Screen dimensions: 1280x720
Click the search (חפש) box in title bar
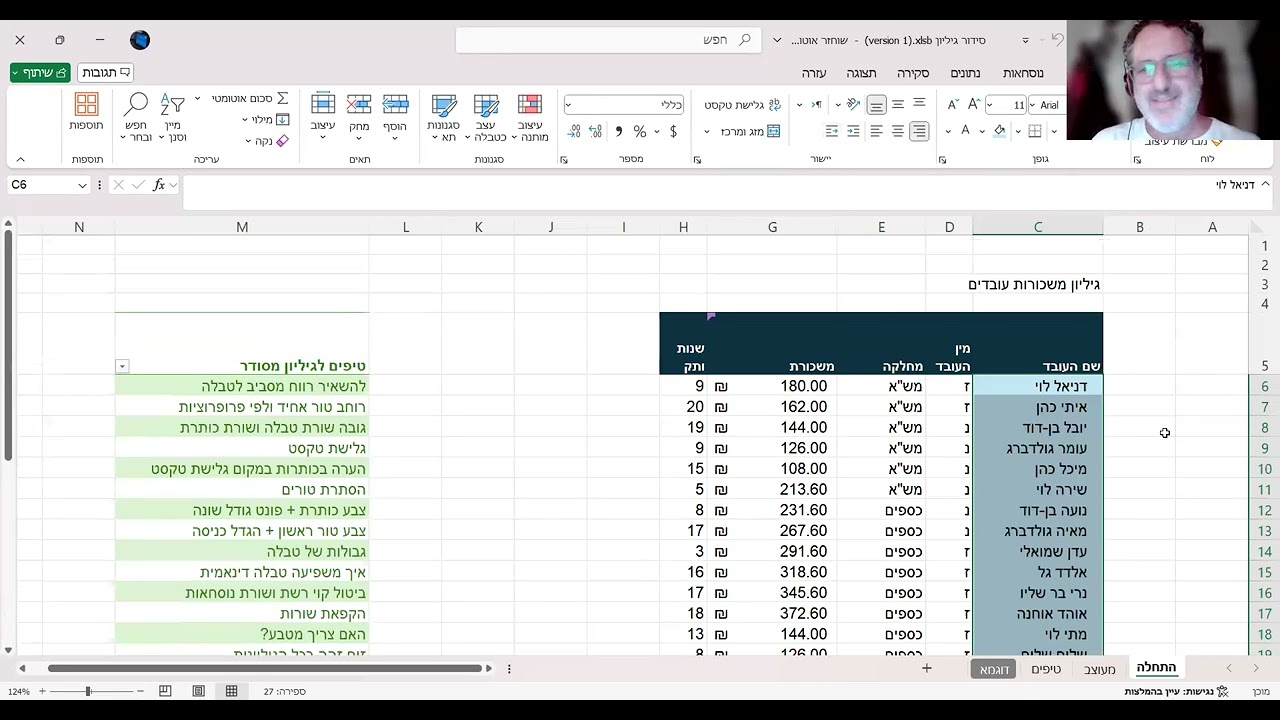(607, 40)
